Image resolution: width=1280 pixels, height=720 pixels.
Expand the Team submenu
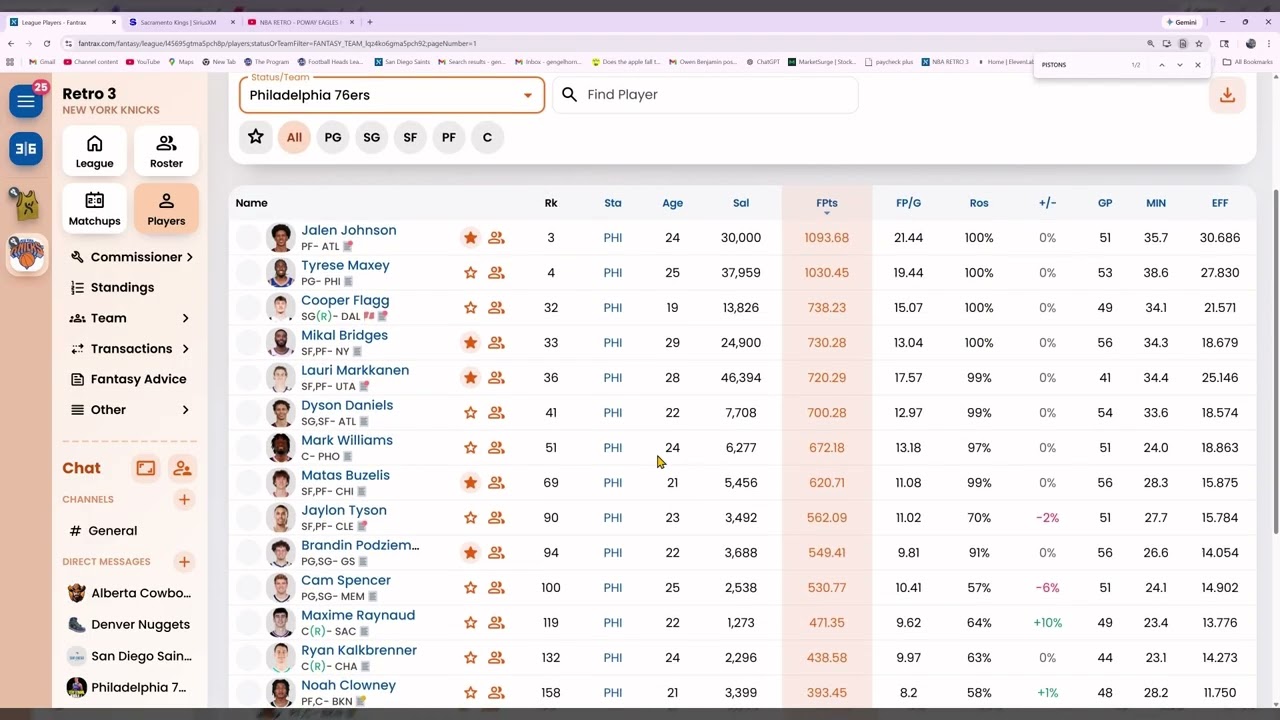131,318
